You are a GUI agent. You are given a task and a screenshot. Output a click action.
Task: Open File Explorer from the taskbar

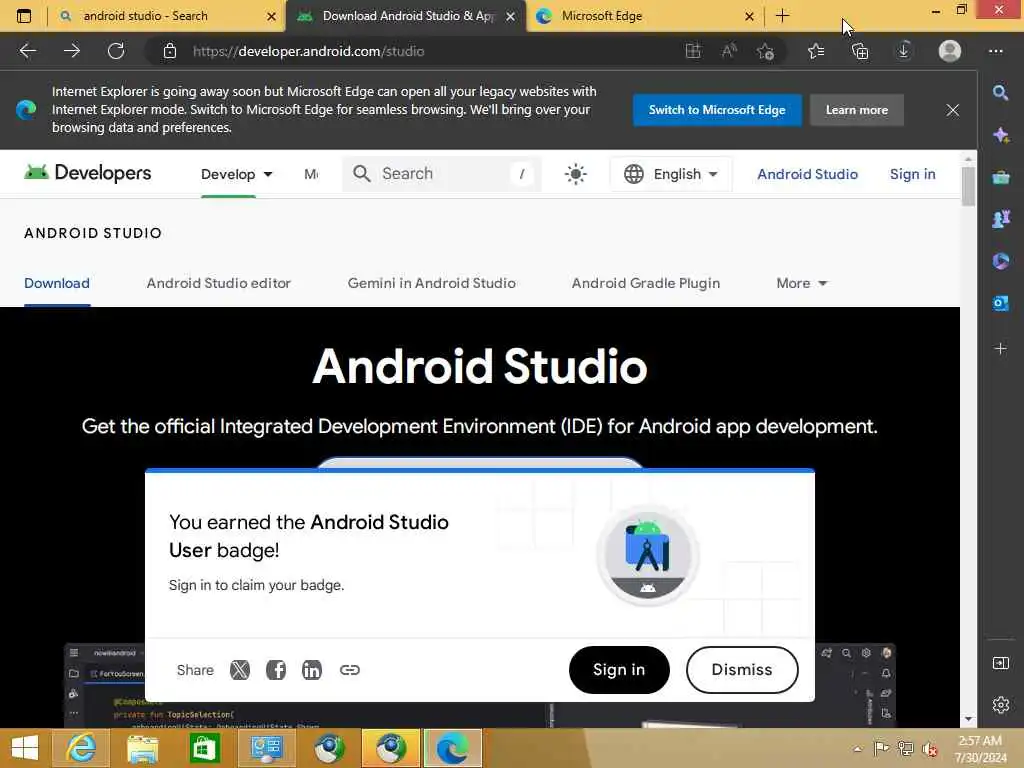[x=142, y=748]
